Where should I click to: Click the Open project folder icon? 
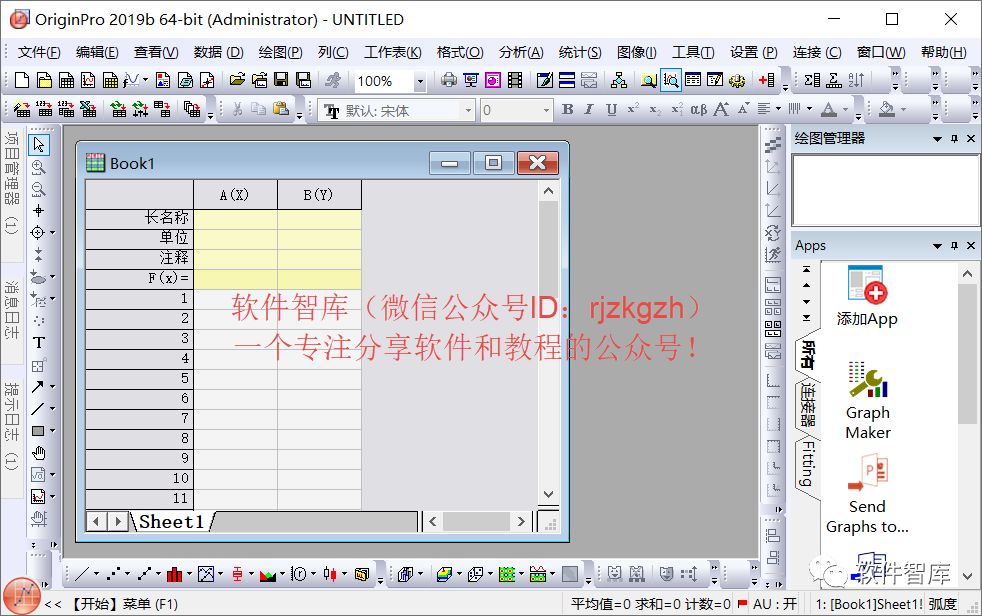click(237, 80)
